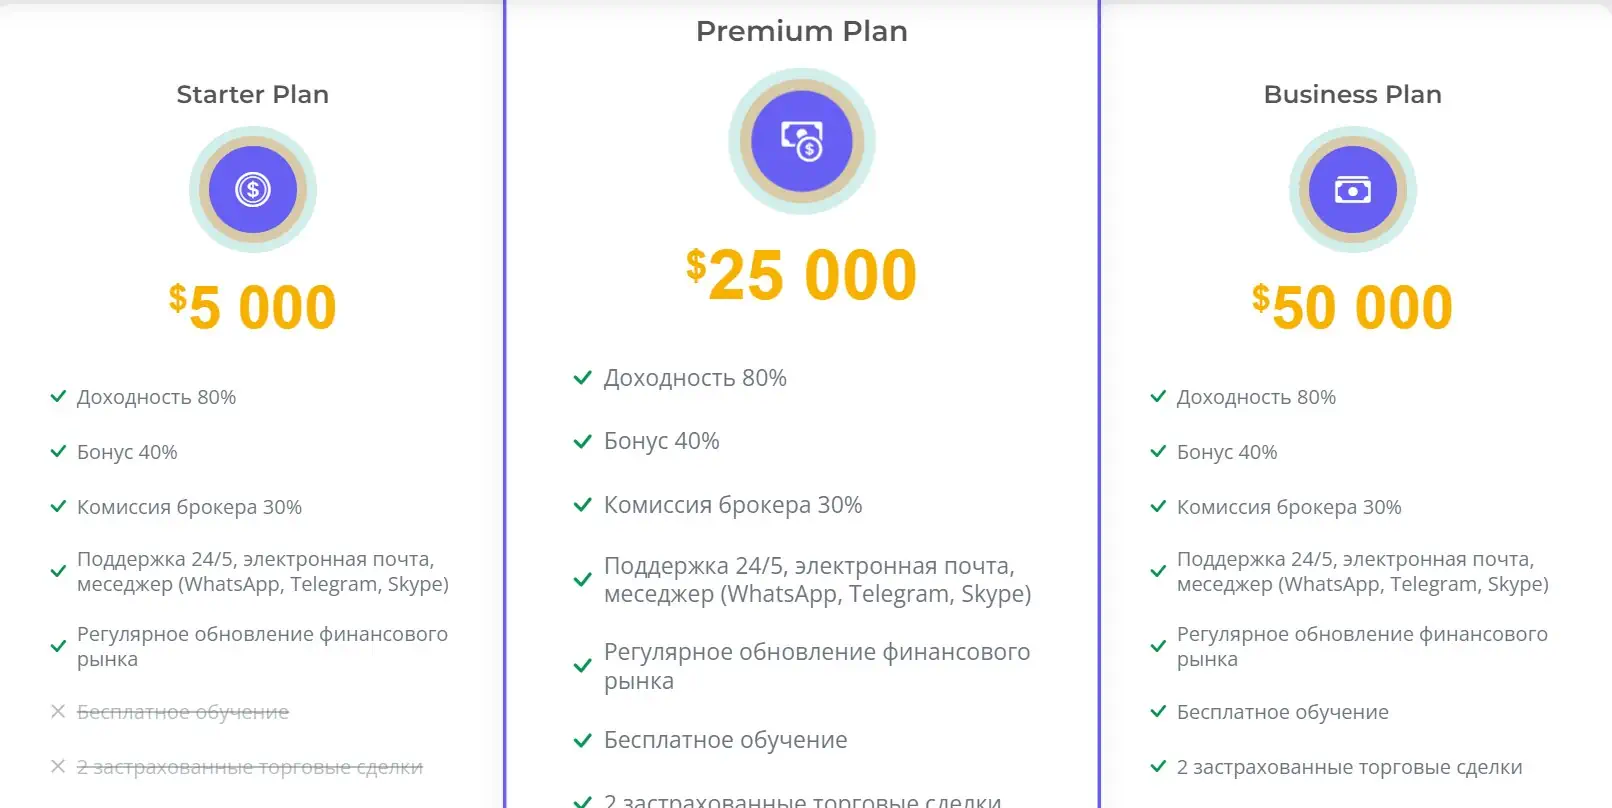The height and width of the screenshot is (808, 1612).
Task: Click the Starter Plan dollar coin icon
Action: pyautogui.click(x=253, y=189)
